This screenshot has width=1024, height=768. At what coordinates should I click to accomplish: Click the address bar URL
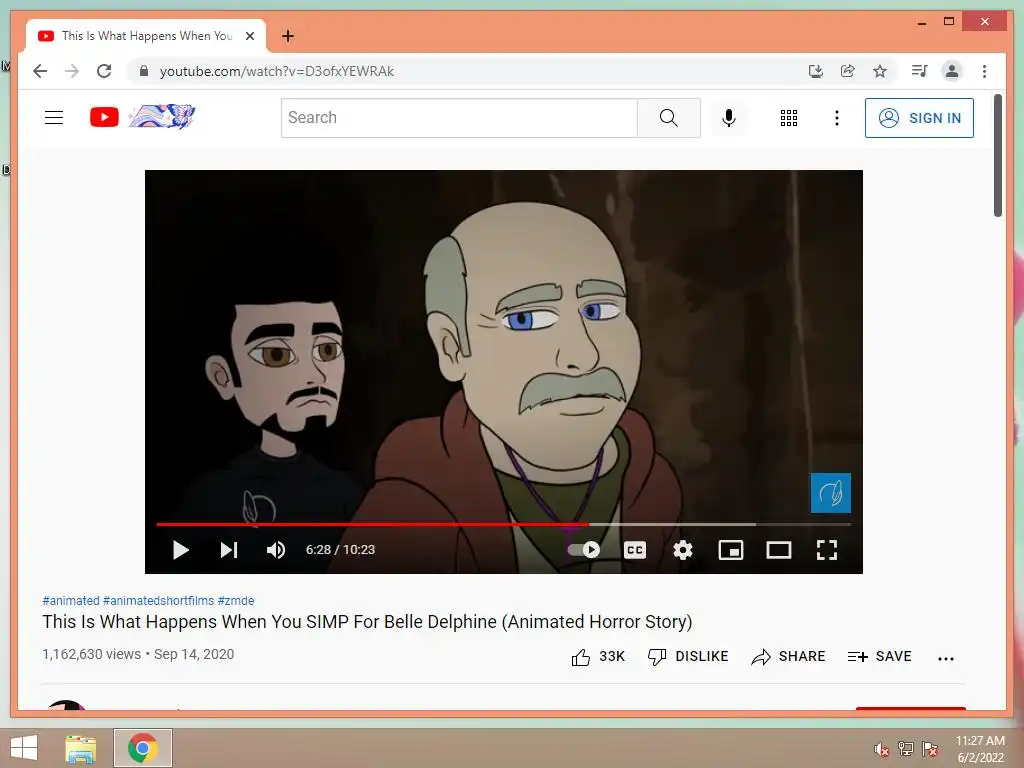[277, 71]
